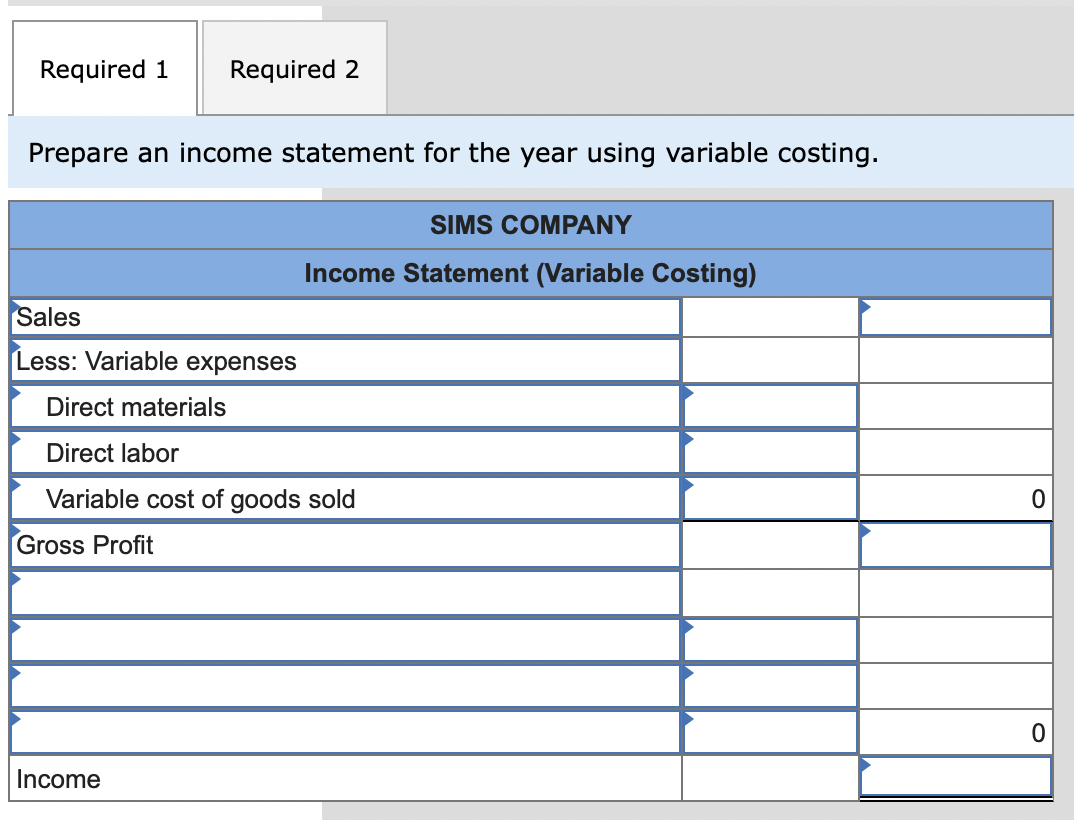Click the Sales amount input field
The width and height of the screenshot is (1074, 820).
point(956,317)
